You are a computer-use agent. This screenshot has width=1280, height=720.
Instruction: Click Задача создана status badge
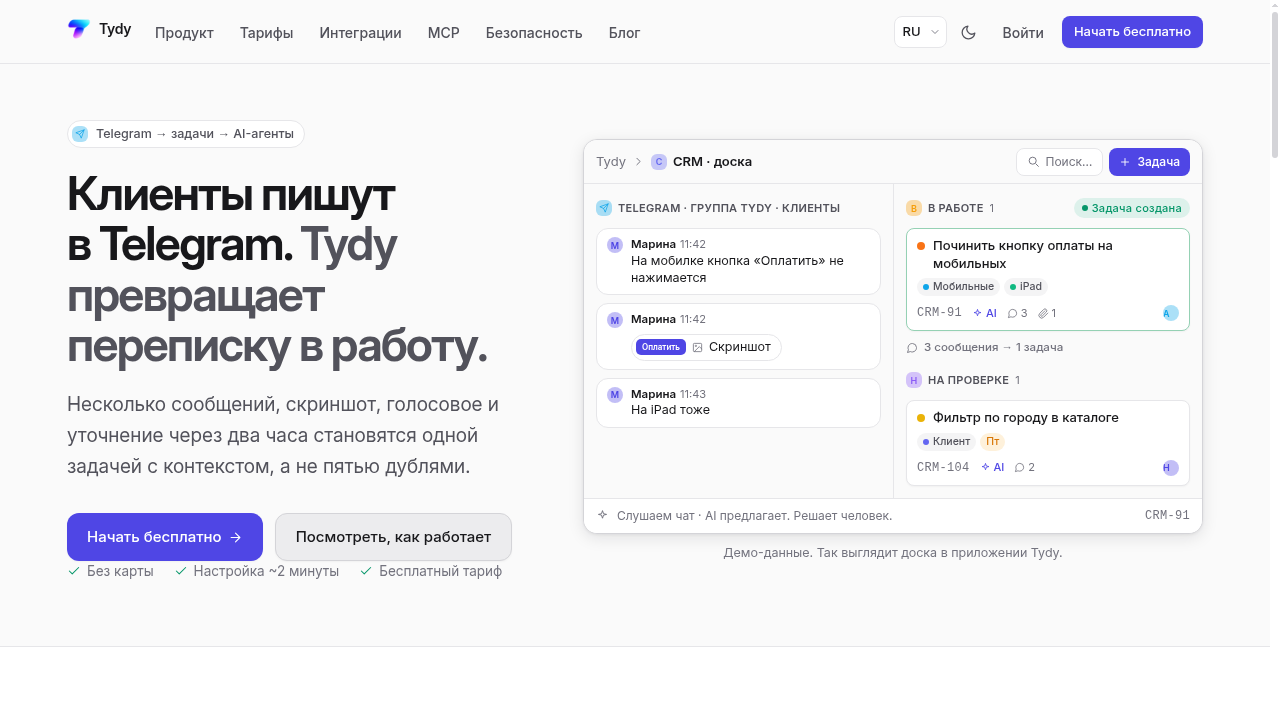[1132, 208]
